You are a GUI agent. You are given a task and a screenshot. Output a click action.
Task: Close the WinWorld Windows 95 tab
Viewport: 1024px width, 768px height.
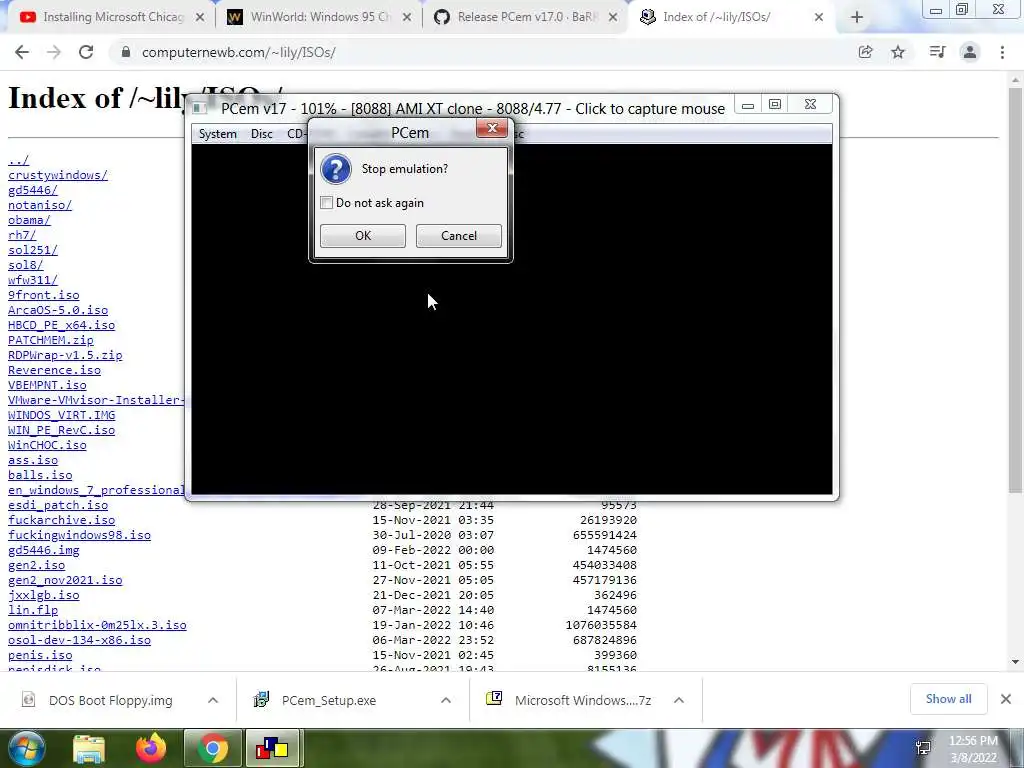(407, 18)
